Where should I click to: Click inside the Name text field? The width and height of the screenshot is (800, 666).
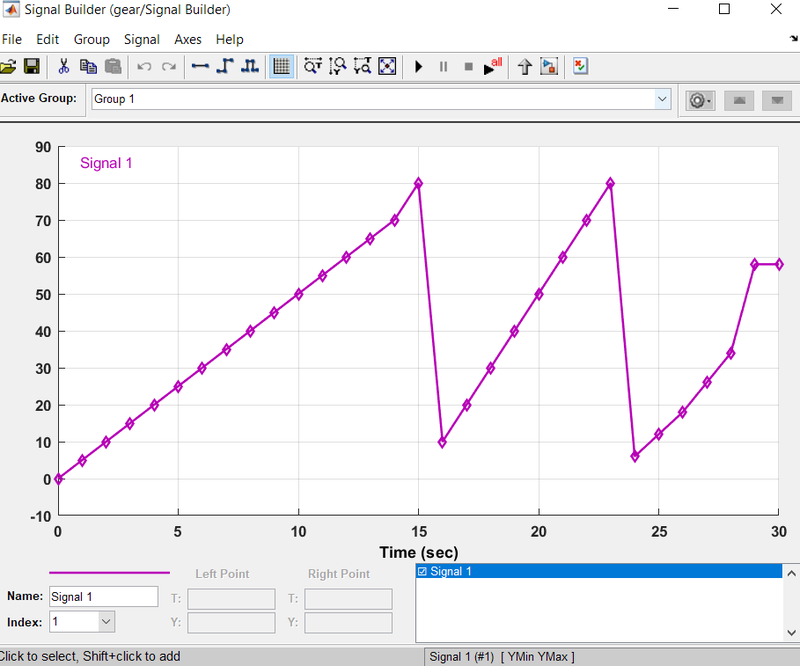point(103,596)
